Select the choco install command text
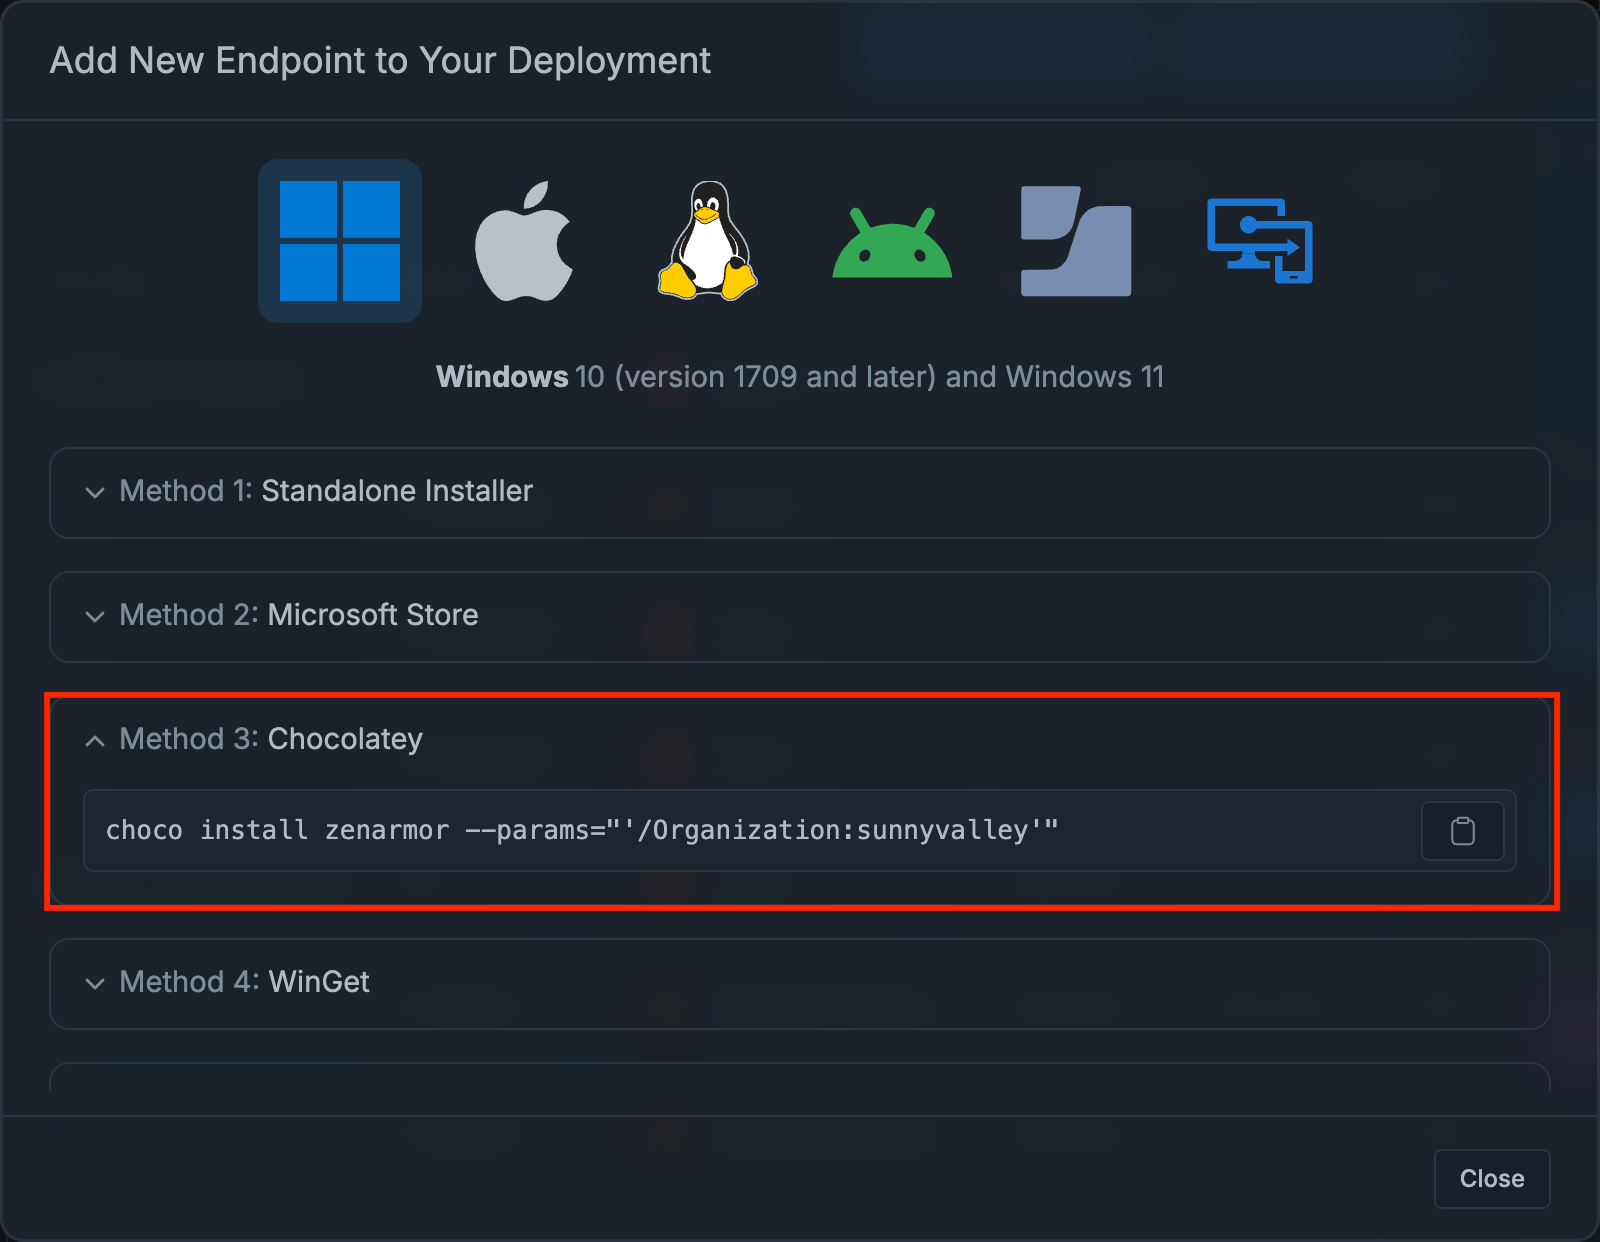 tap(582, 830)
